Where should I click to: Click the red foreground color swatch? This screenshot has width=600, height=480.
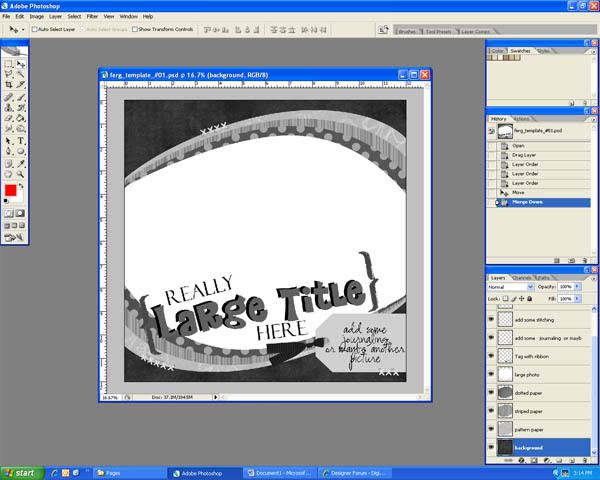10,190
